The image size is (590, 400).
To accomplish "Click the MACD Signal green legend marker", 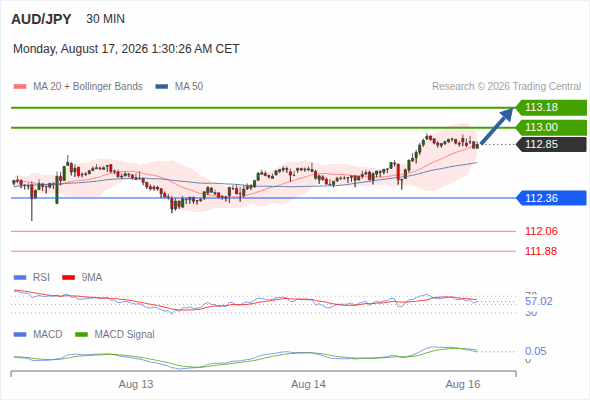I will (x=81, y=335).
